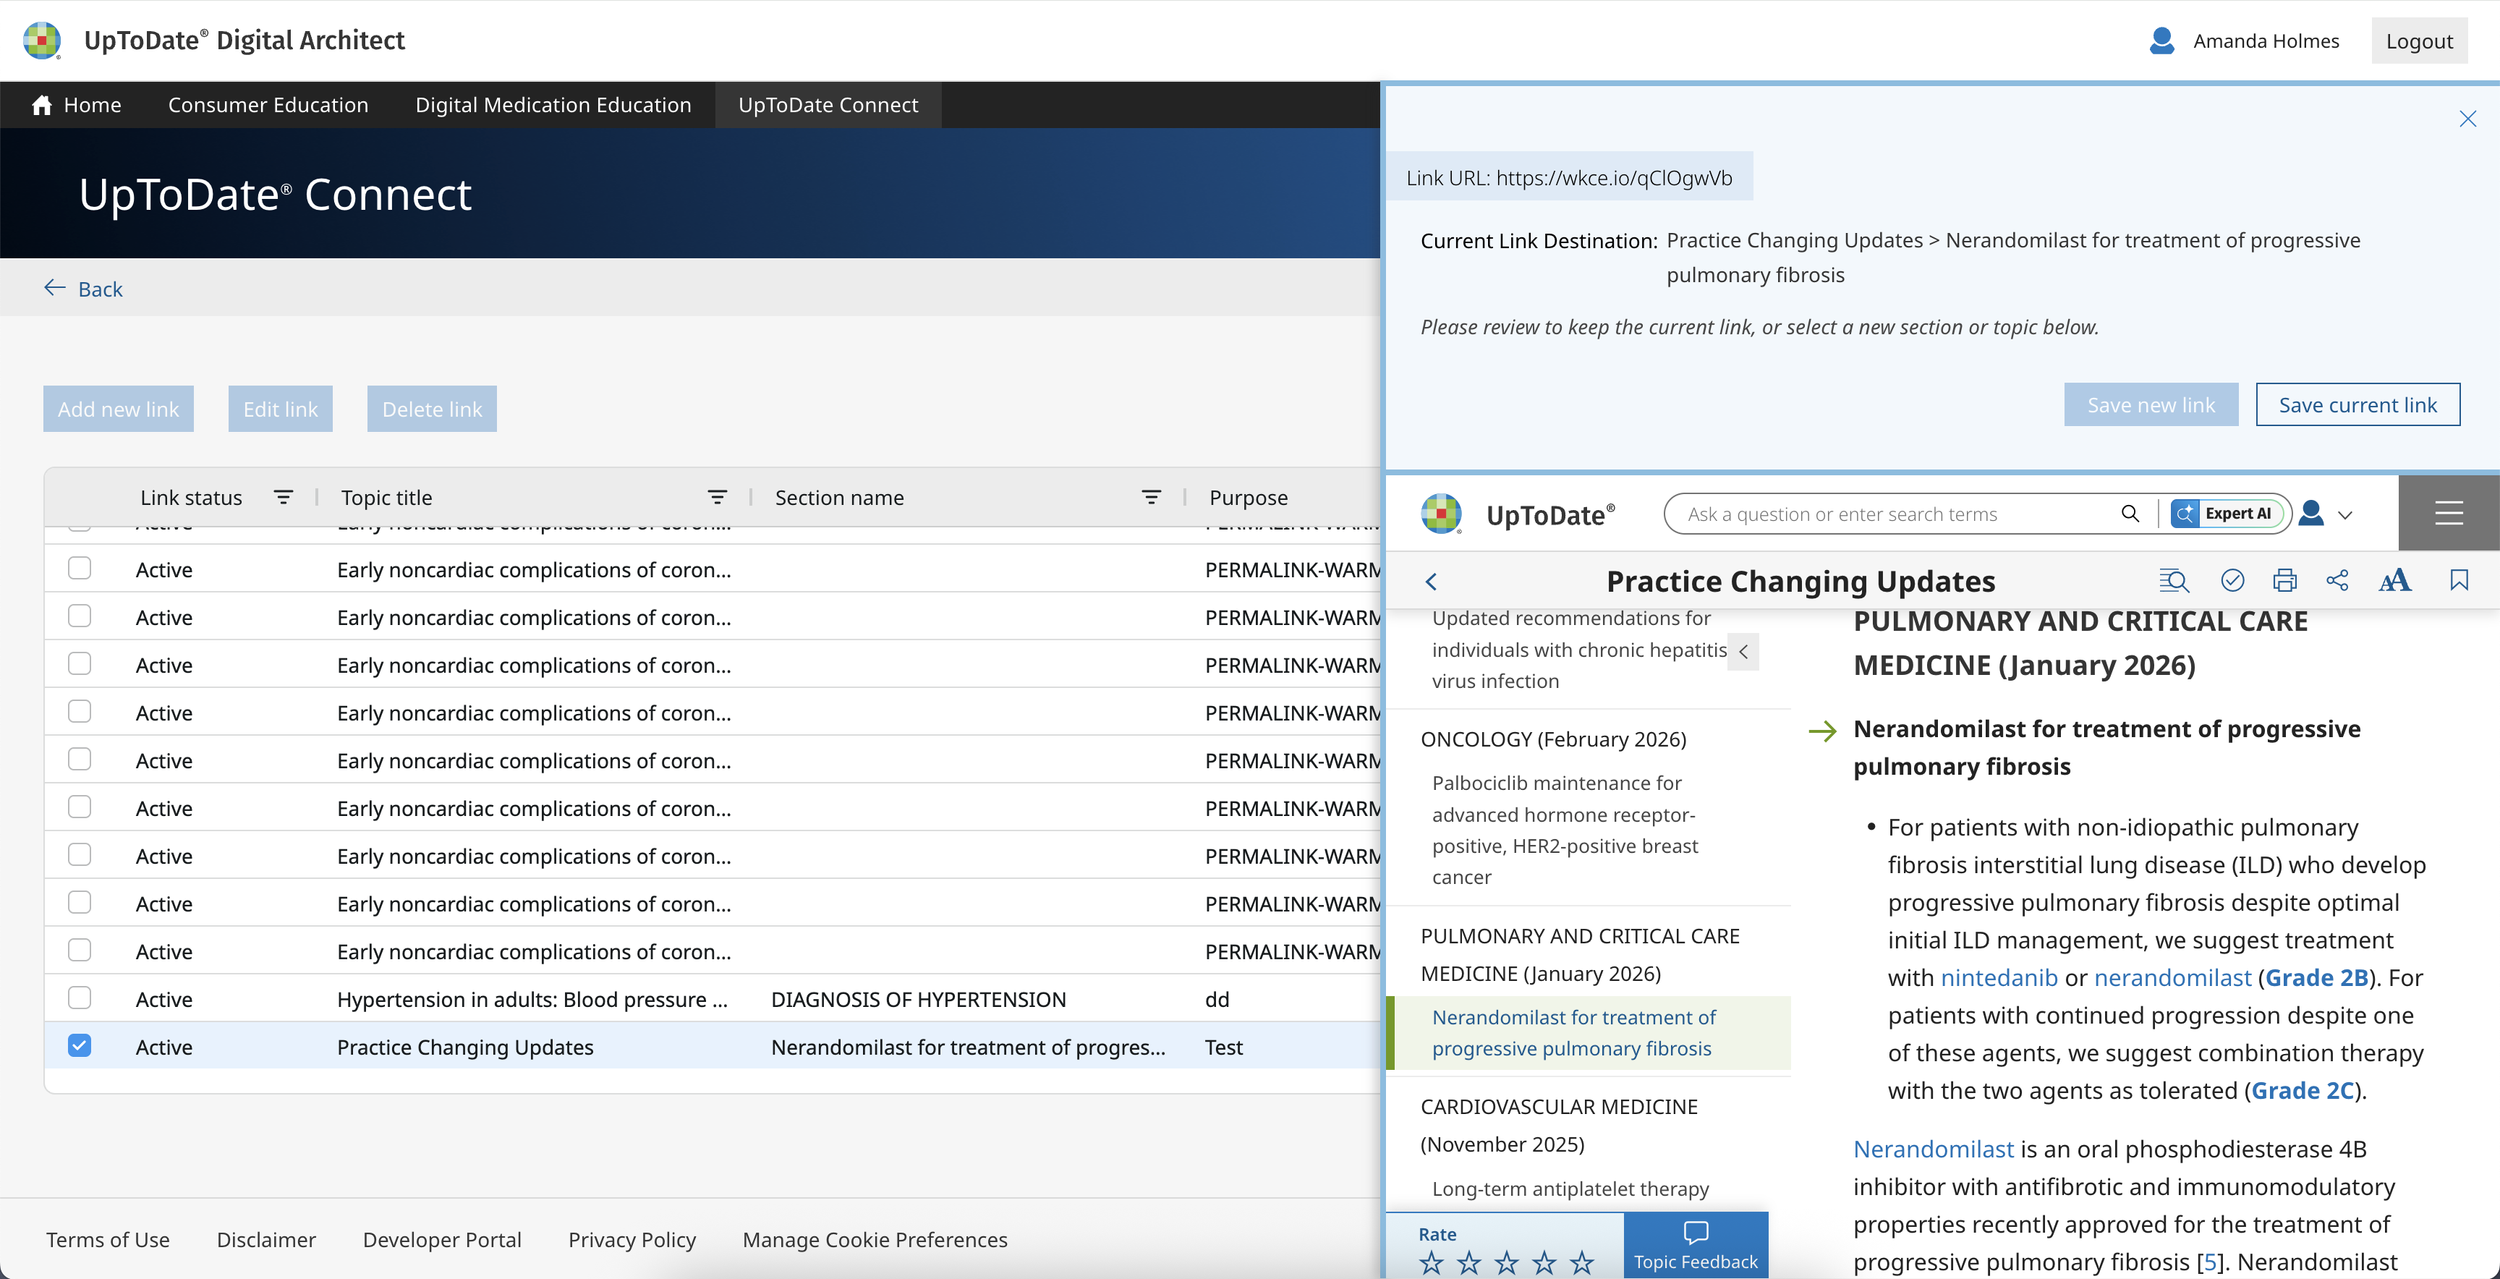Click the profile icon in the UpToDate panel
The height and width of the screenshot is (1279, 2500).
[x=2311, y=513]
